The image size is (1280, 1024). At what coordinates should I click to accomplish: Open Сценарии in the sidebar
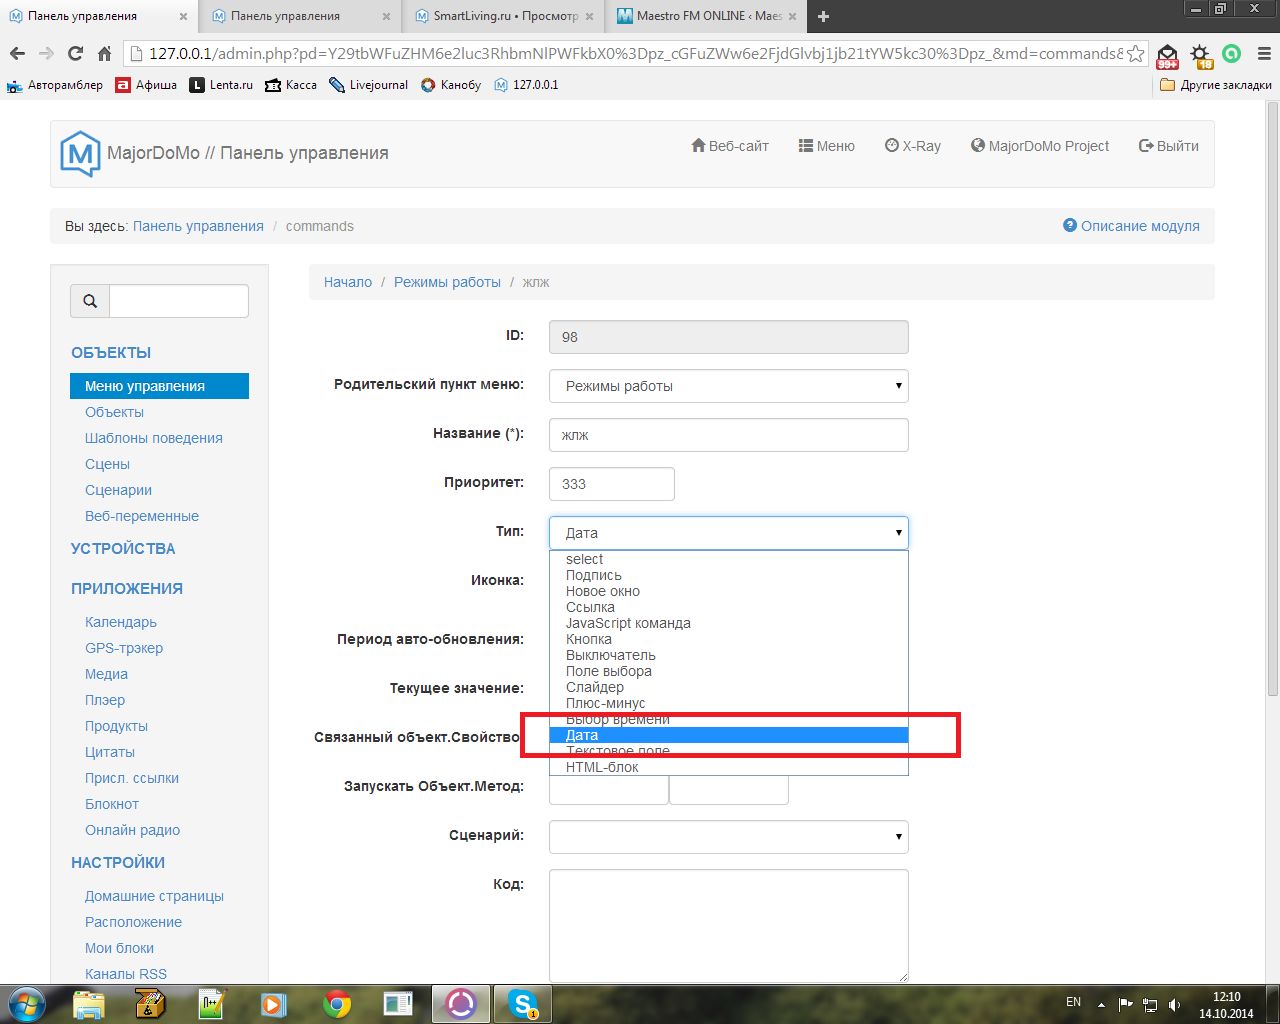118,490
